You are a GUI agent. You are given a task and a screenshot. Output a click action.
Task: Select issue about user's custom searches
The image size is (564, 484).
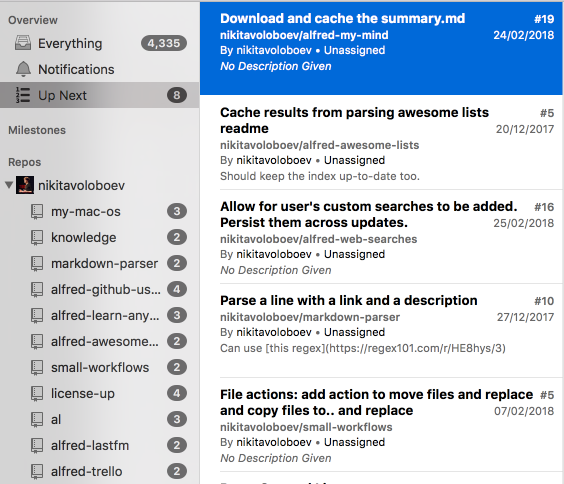tap(382, 237)
